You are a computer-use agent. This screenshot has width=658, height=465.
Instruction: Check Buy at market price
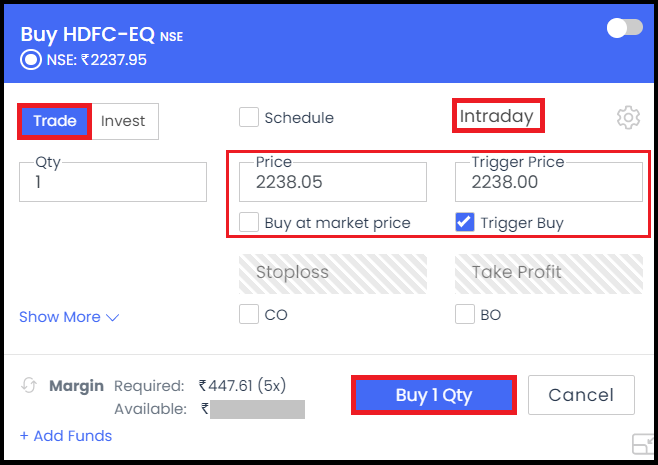point(249,222)
